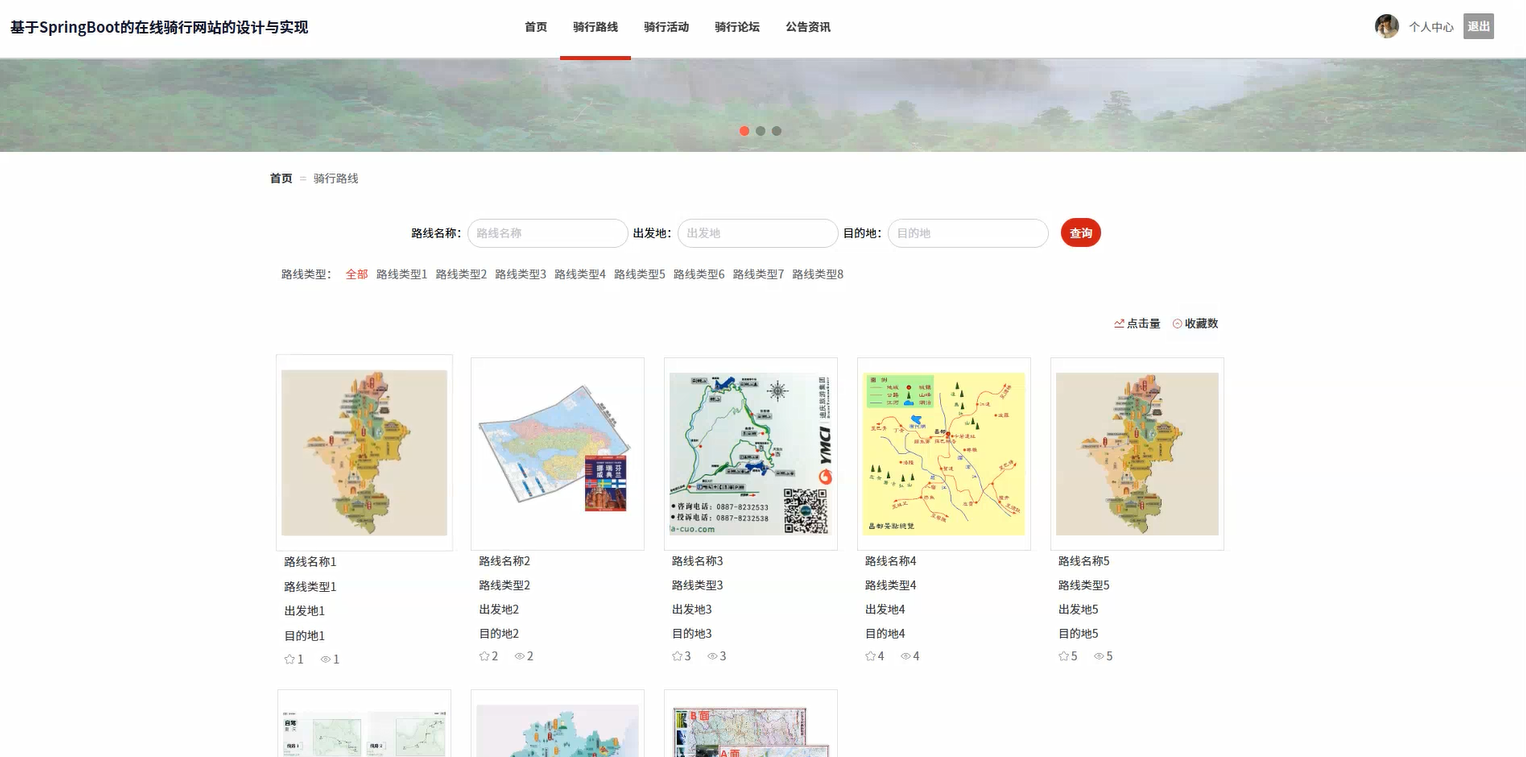Click the trending chart icon beside 点击量
Screen dimensions: 1526x757
click(x=1119, y=323)
